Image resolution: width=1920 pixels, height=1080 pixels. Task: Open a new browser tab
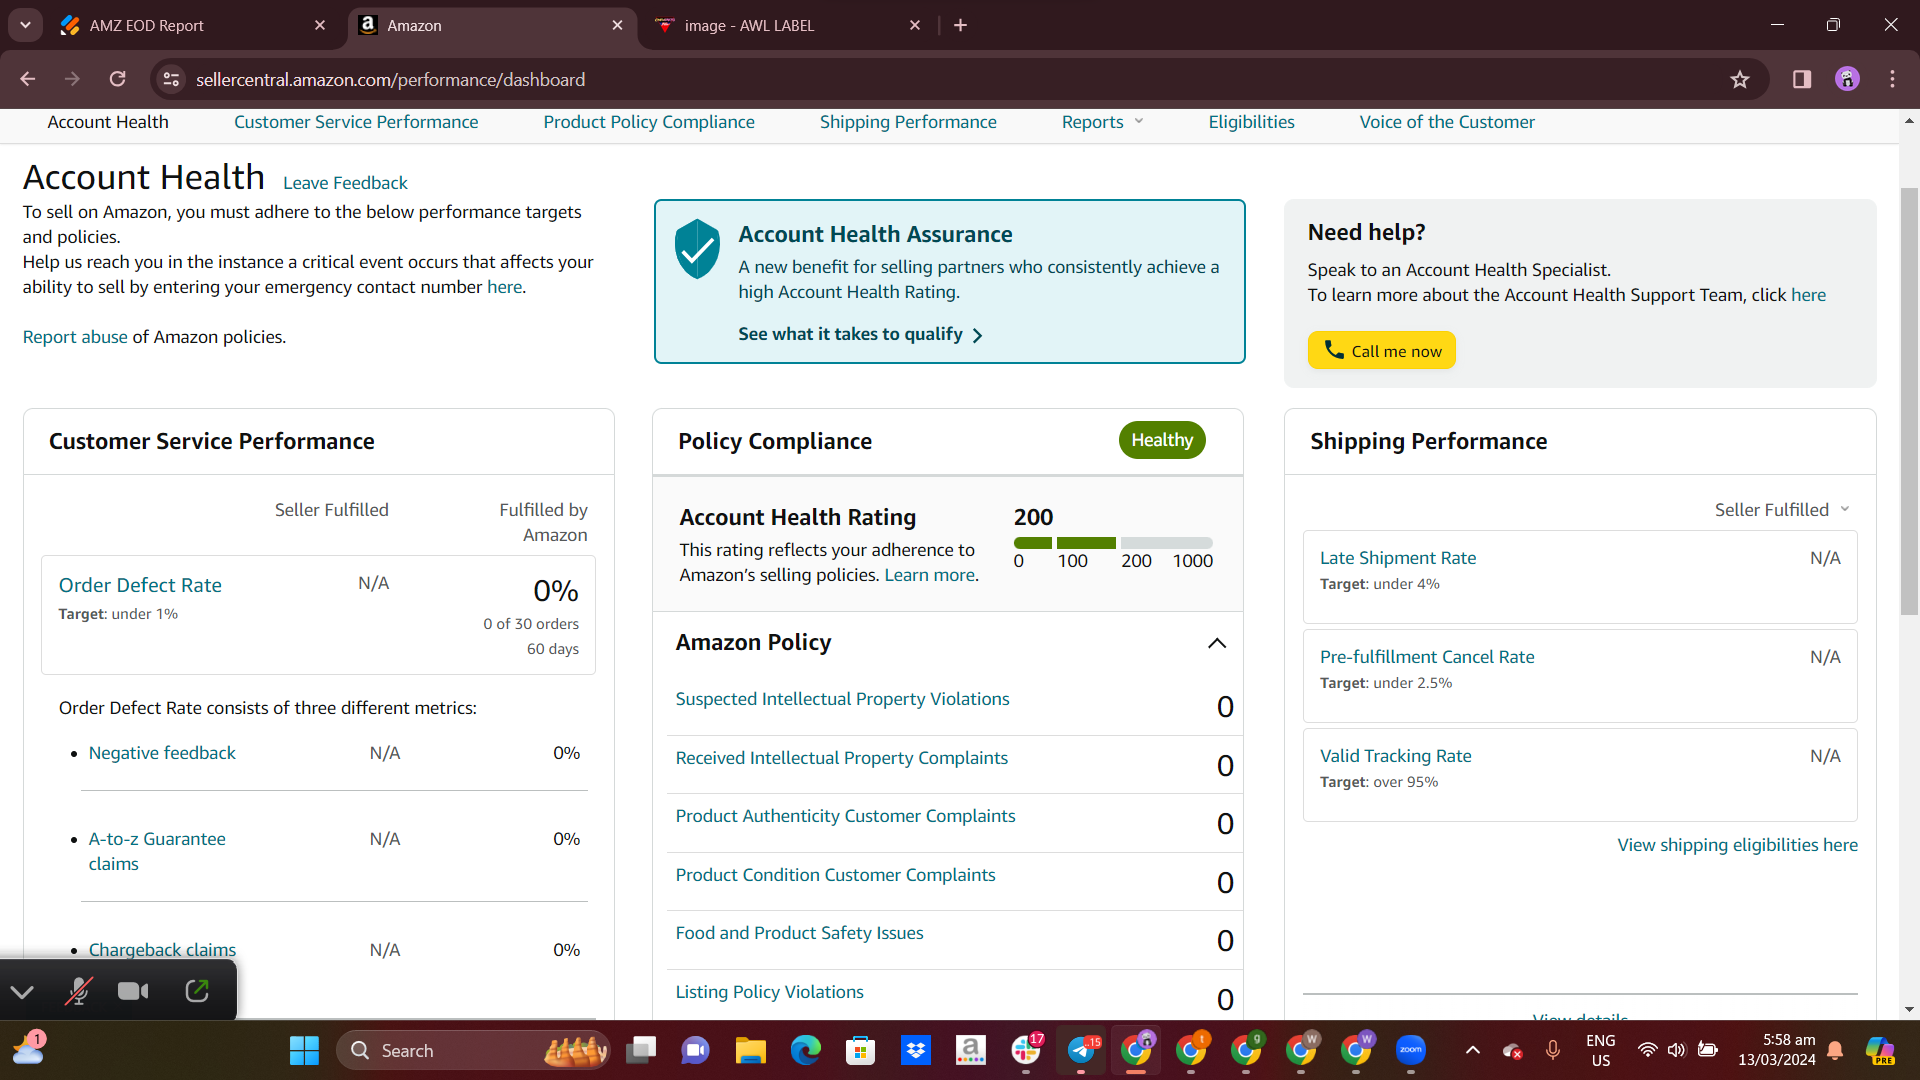coord(960,25)
